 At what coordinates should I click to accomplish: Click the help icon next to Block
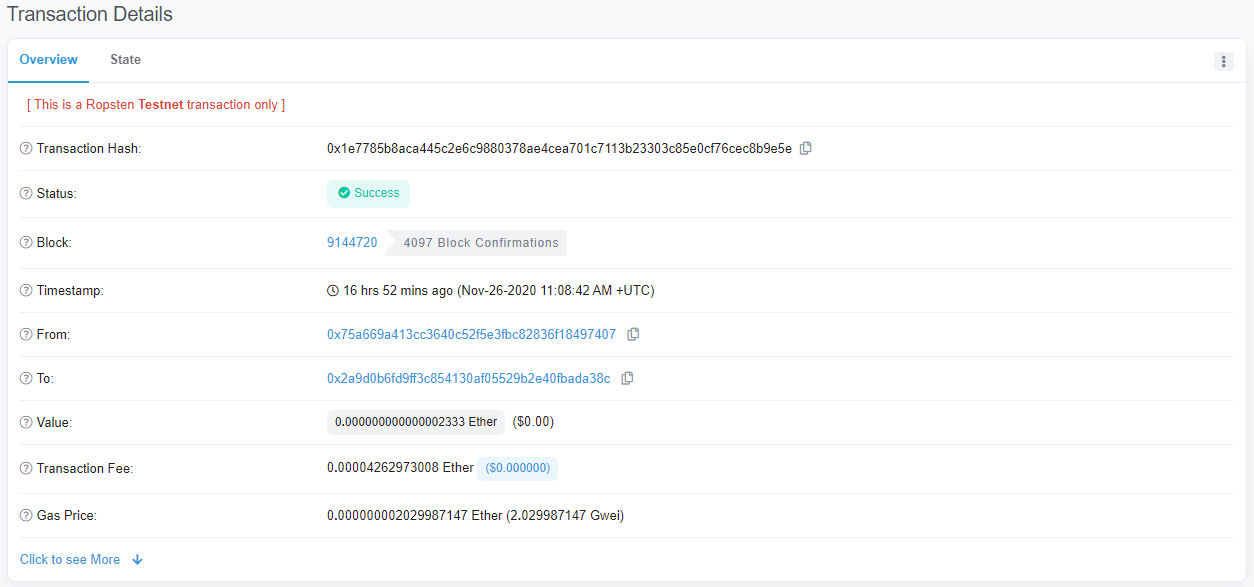click(x=26, y=243)
